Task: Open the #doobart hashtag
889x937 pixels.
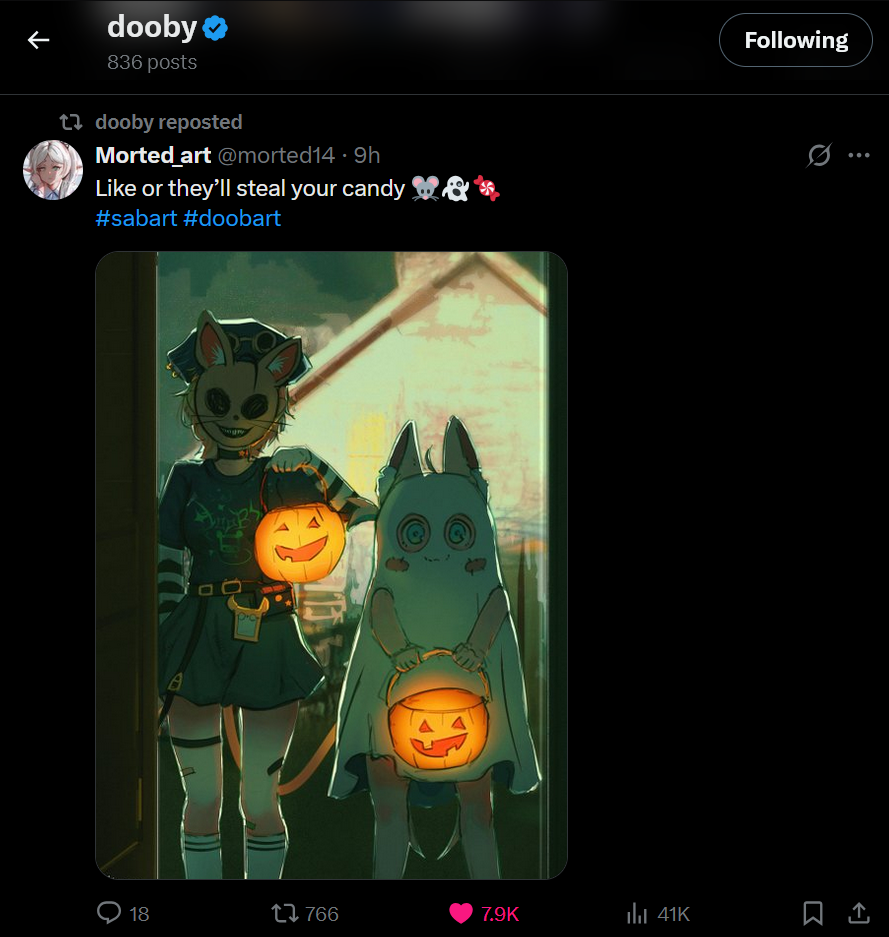Action: coord(232,218)
